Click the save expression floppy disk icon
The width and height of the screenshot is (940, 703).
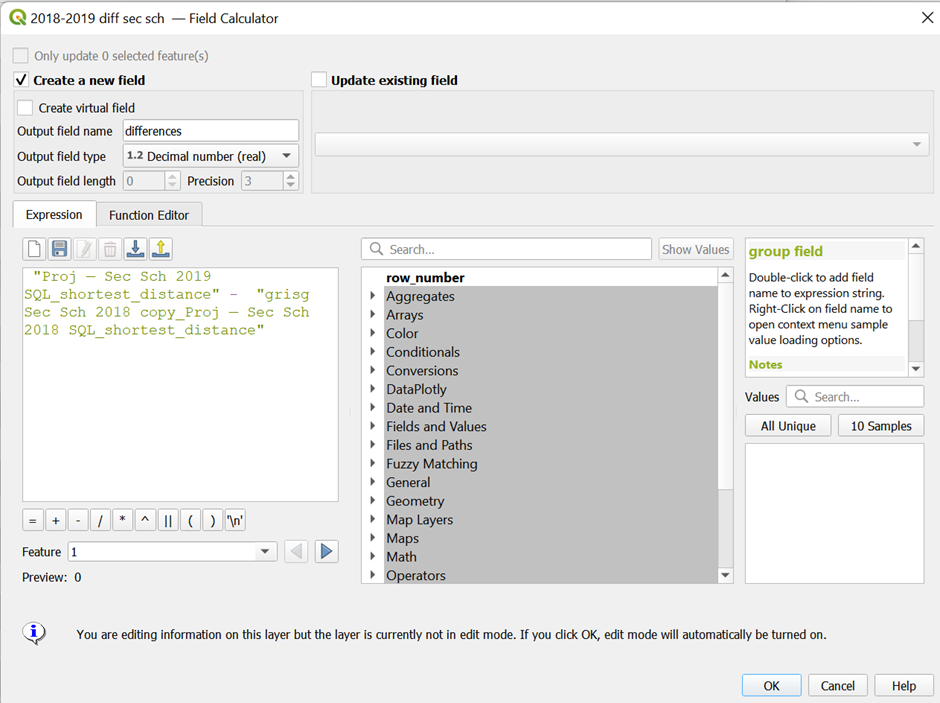(x=59, y=249)
